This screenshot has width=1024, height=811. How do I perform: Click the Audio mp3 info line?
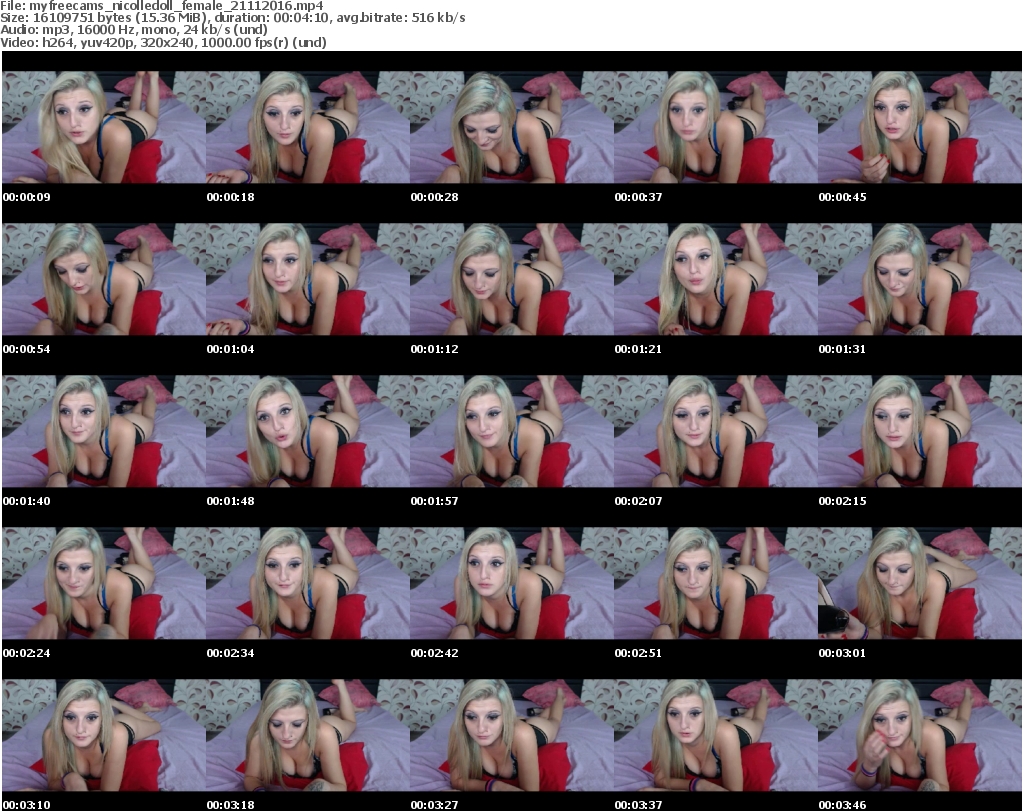click(134, 30)
